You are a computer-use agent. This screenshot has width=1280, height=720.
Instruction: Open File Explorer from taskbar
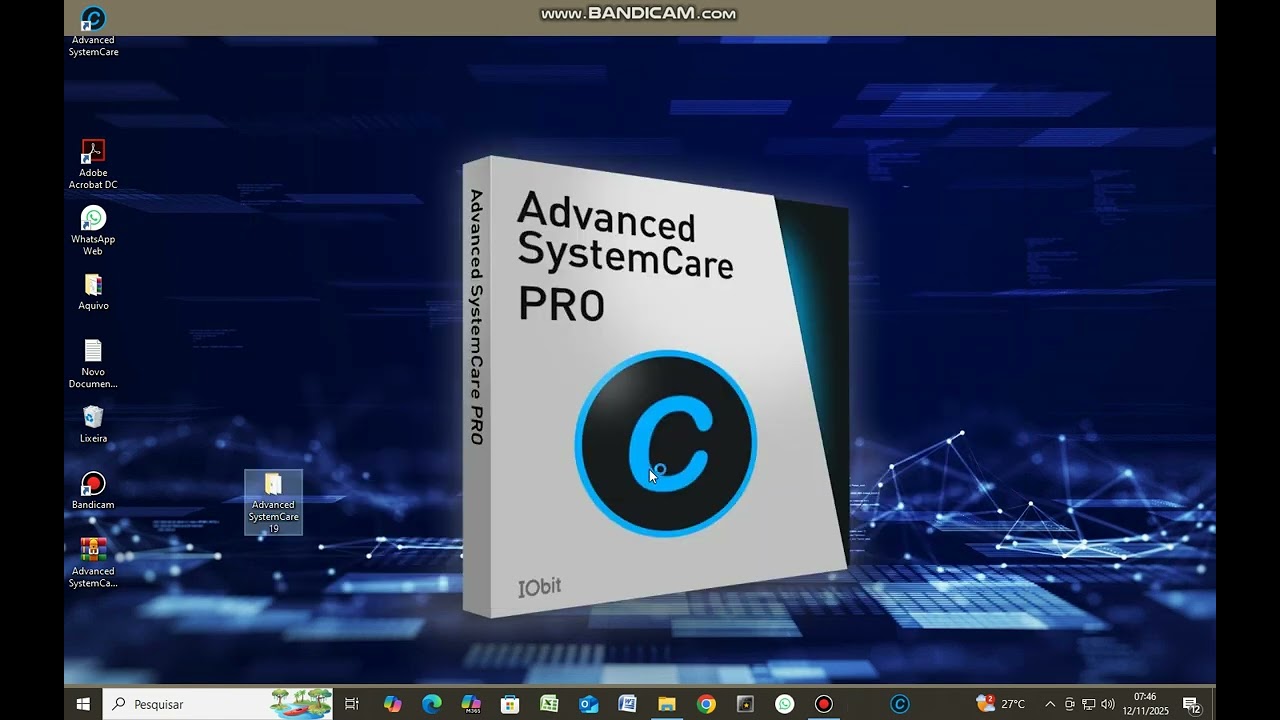(667, 704)
